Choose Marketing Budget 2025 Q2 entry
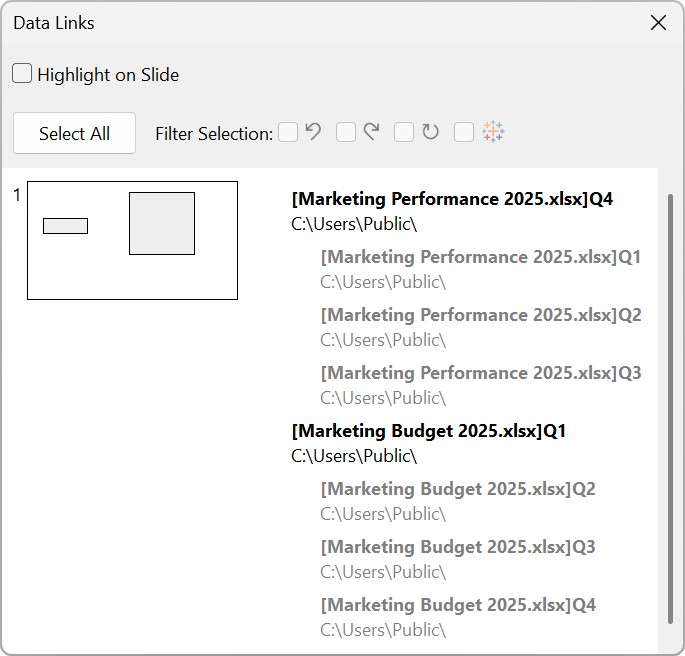This screenshot has width=685, height=656. 457,489
